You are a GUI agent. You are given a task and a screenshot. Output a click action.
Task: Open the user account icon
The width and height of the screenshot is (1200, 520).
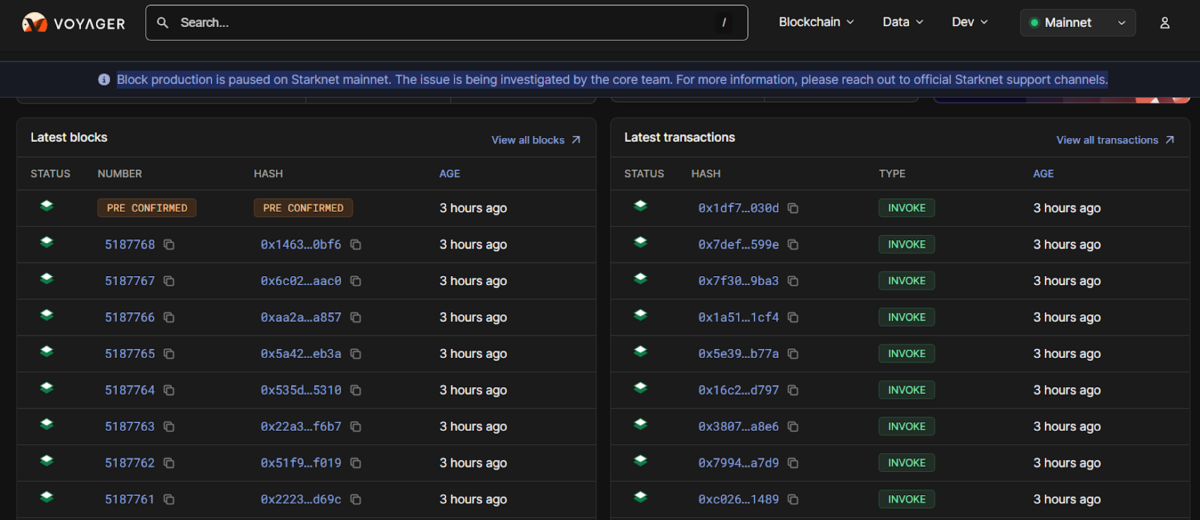[x=1164, y=22]
